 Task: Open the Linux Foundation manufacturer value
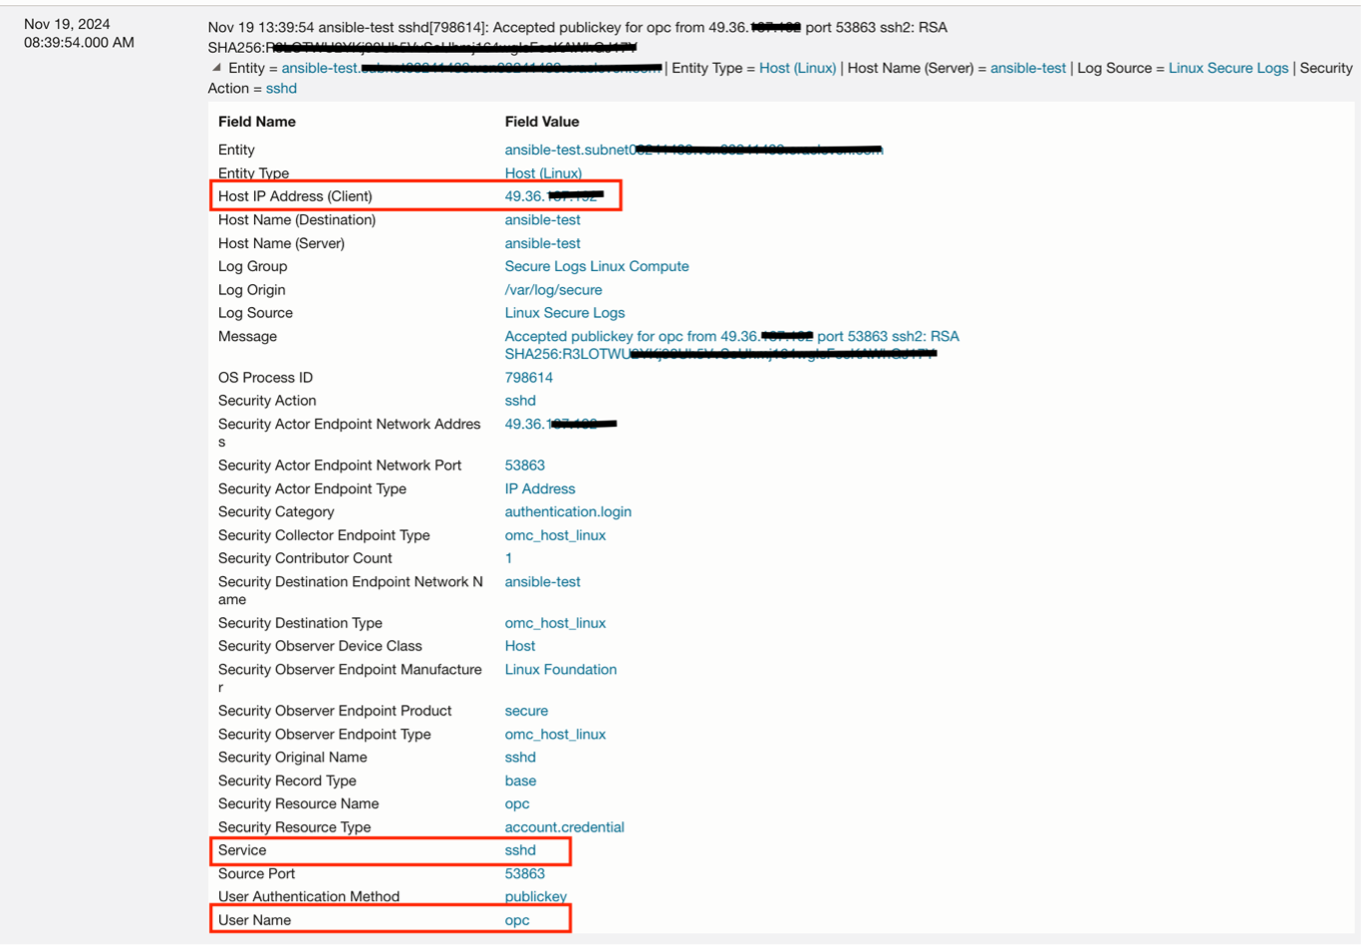(x=560, y=670)
